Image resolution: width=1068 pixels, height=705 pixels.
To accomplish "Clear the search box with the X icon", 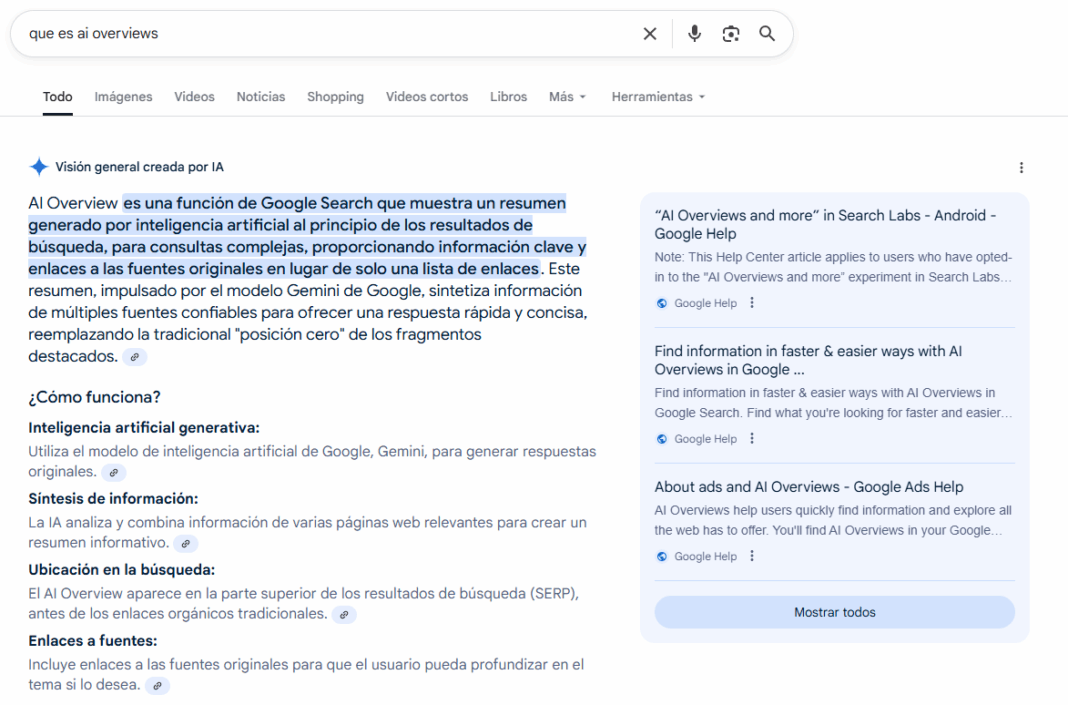I will pyautogui.click(x=650, y=34).
